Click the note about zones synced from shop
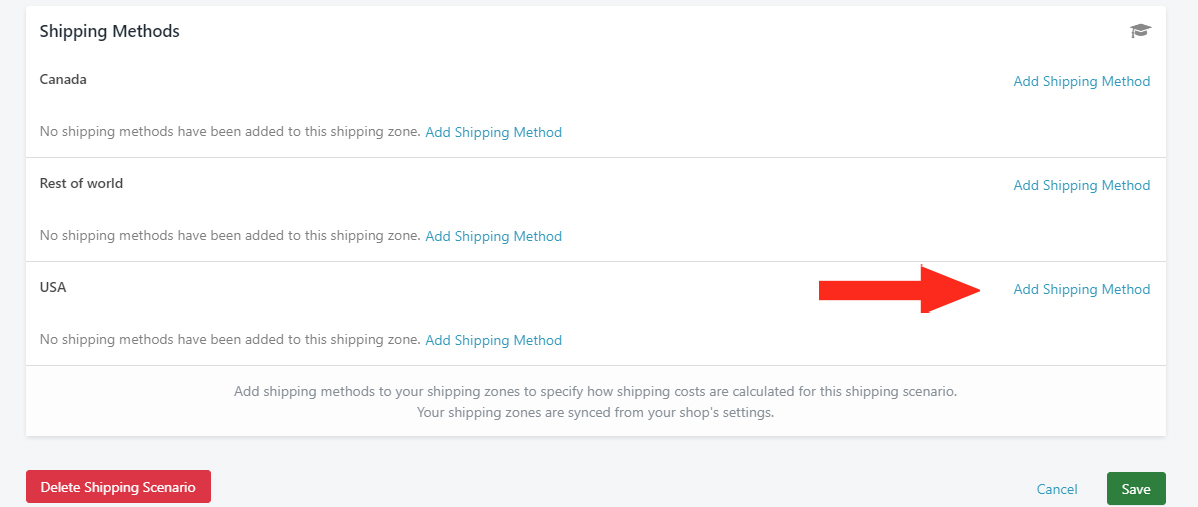Image resolution: width=1198 pixels, height=507 pixels. tap(595, 413)
